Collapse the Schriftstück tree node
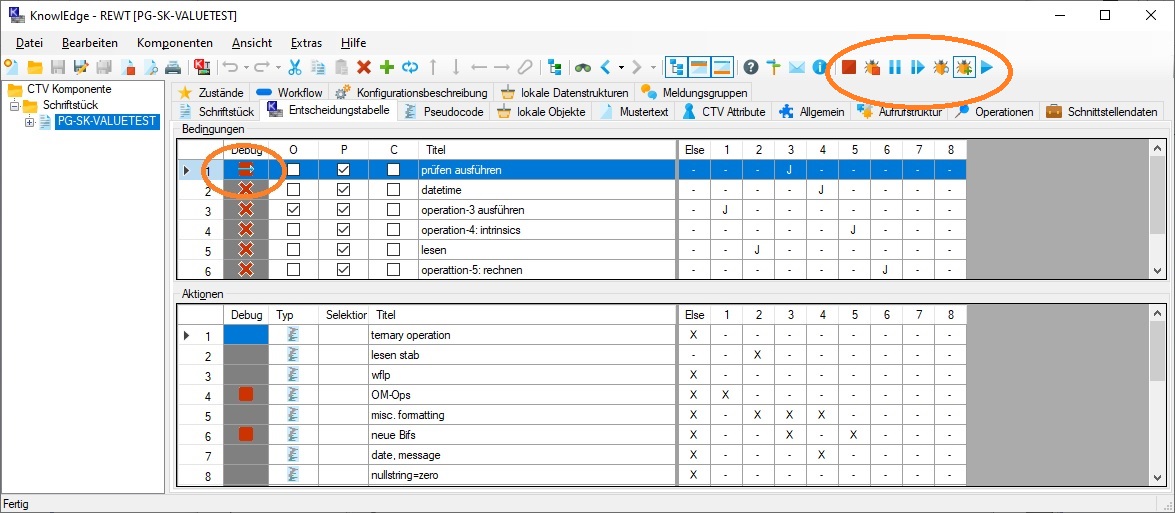Image resolution: width=1175 pixels, height=513 pixels. 15,106
